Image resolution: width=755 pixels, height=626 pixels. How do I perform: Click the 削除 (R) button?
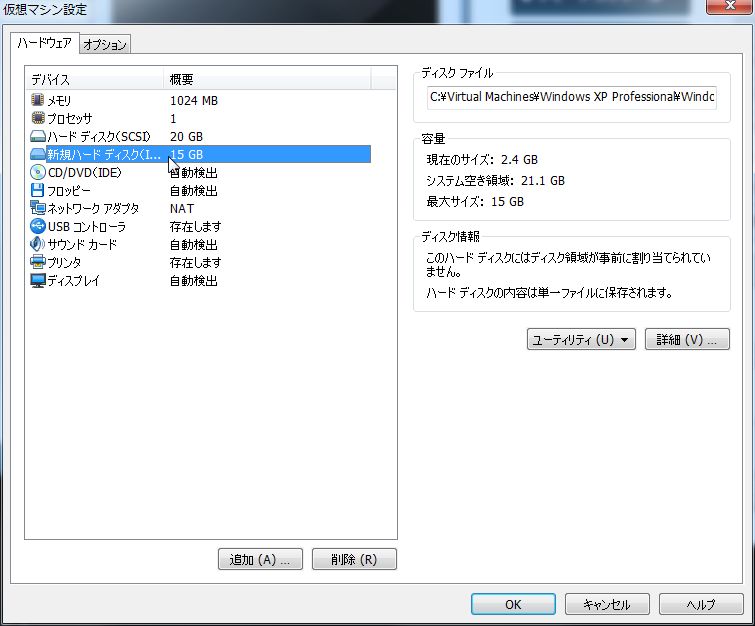(x=354, y=559)
